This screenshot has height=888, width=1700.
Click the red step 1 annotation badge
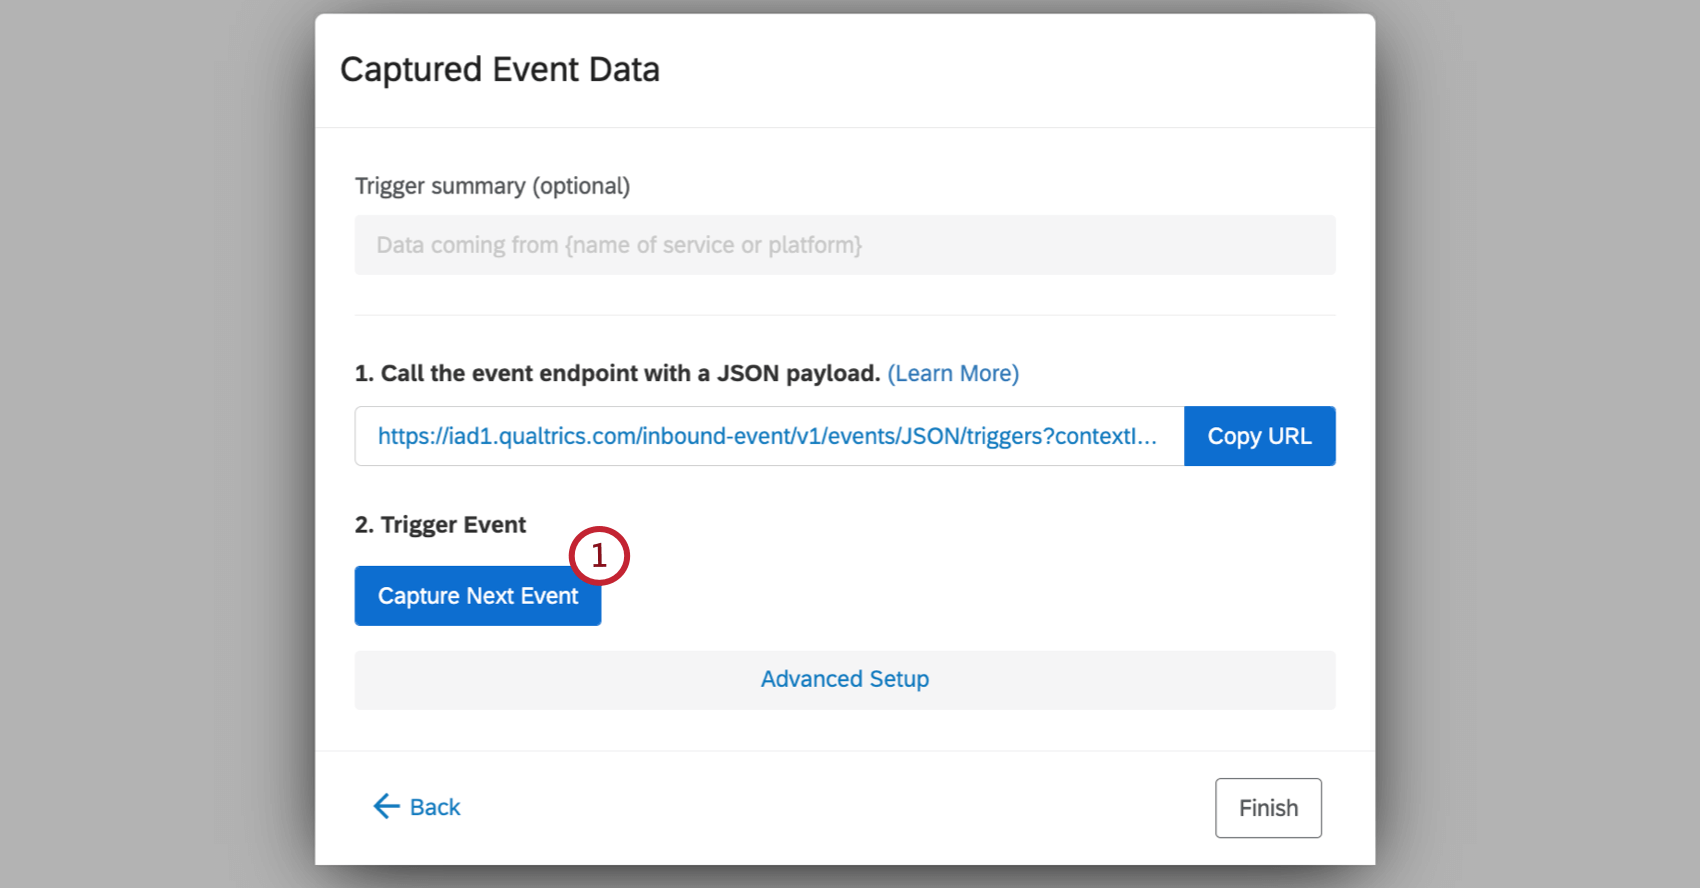tap(599, 555)
